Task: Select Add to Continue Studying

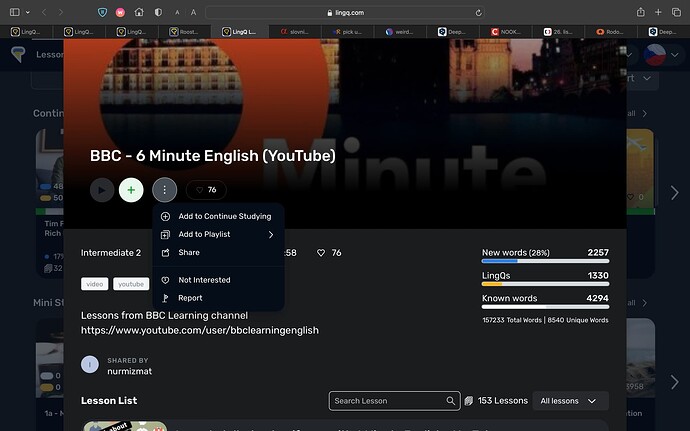Action: pyautogui.click(x=218, y=216)
